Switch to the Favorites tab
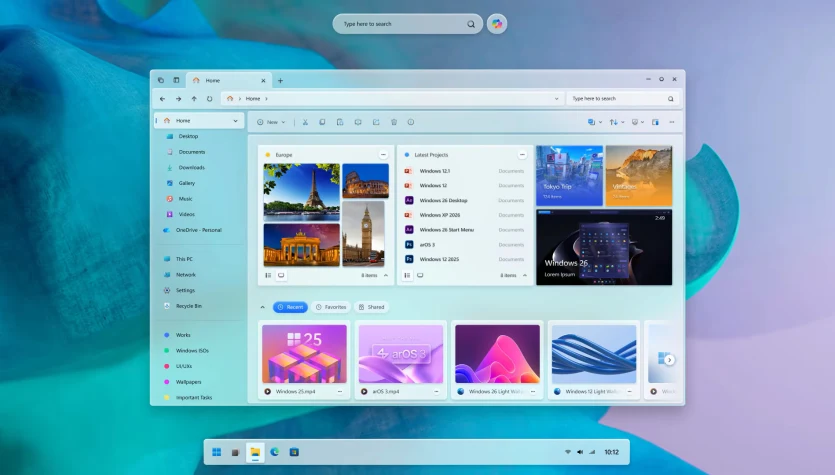Image resolution: width=835 pixels, height=475 pixels. tap(331, 307)
